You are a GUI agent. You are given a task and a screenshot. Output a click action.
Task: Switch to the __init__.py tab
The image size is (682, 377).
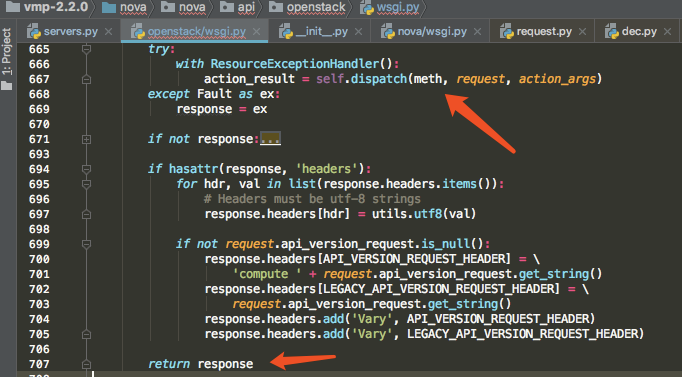coord(321,31)
